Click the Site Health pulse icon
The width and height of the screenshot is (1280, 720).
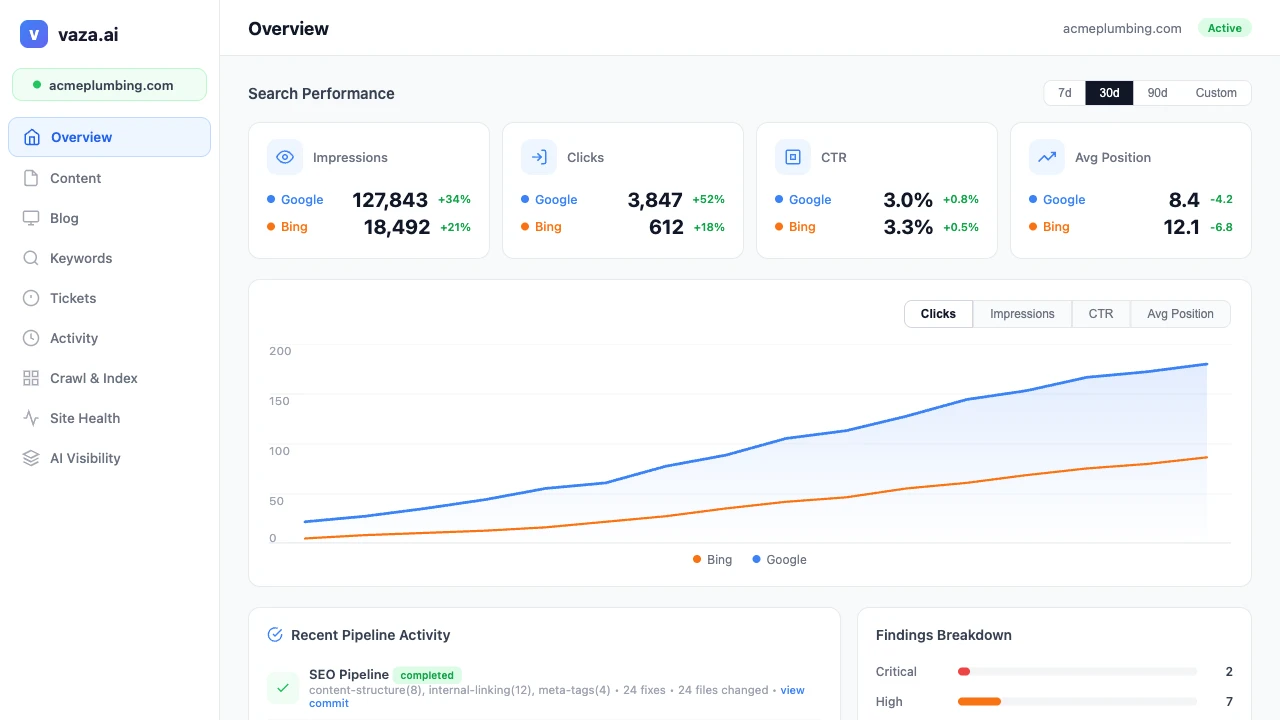(x=31, y=418)
